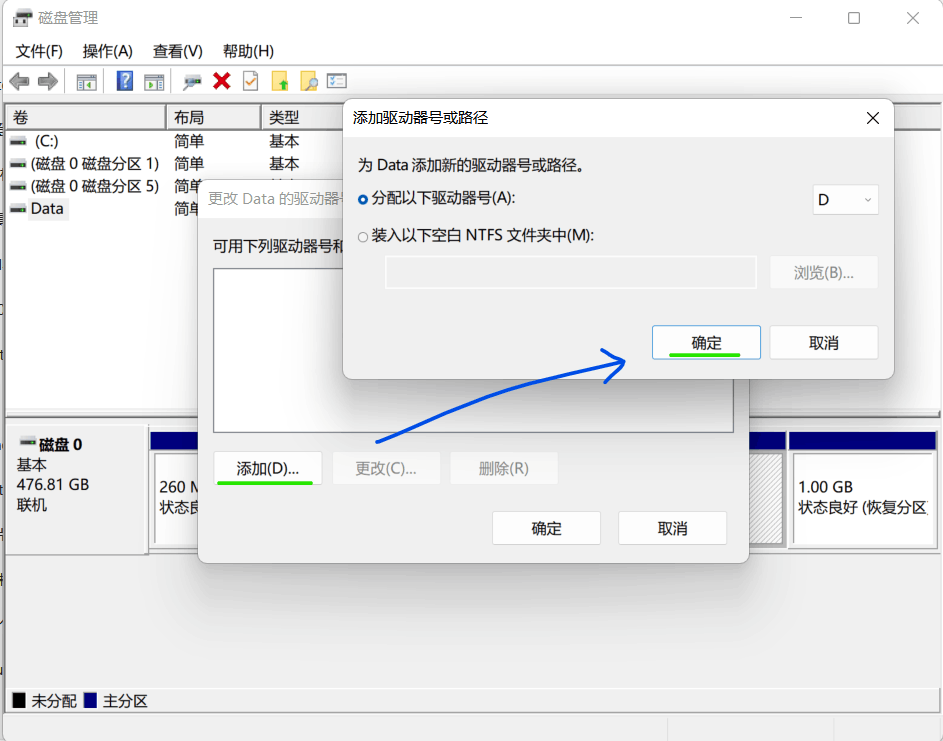Click the folder with magnifier icon
The height and width of the screenshot is (741, 943).
pyautogui.click(x=309, y=81)
